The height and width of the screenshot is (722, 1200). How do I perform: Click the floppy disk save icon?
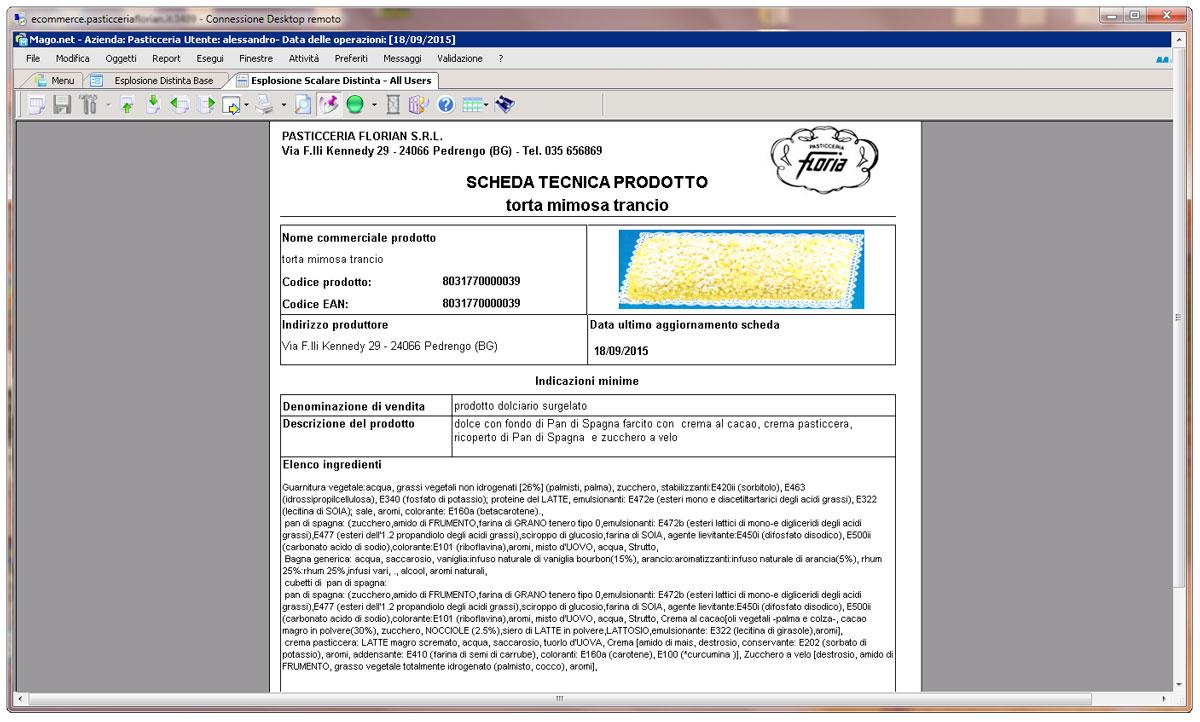62,104
